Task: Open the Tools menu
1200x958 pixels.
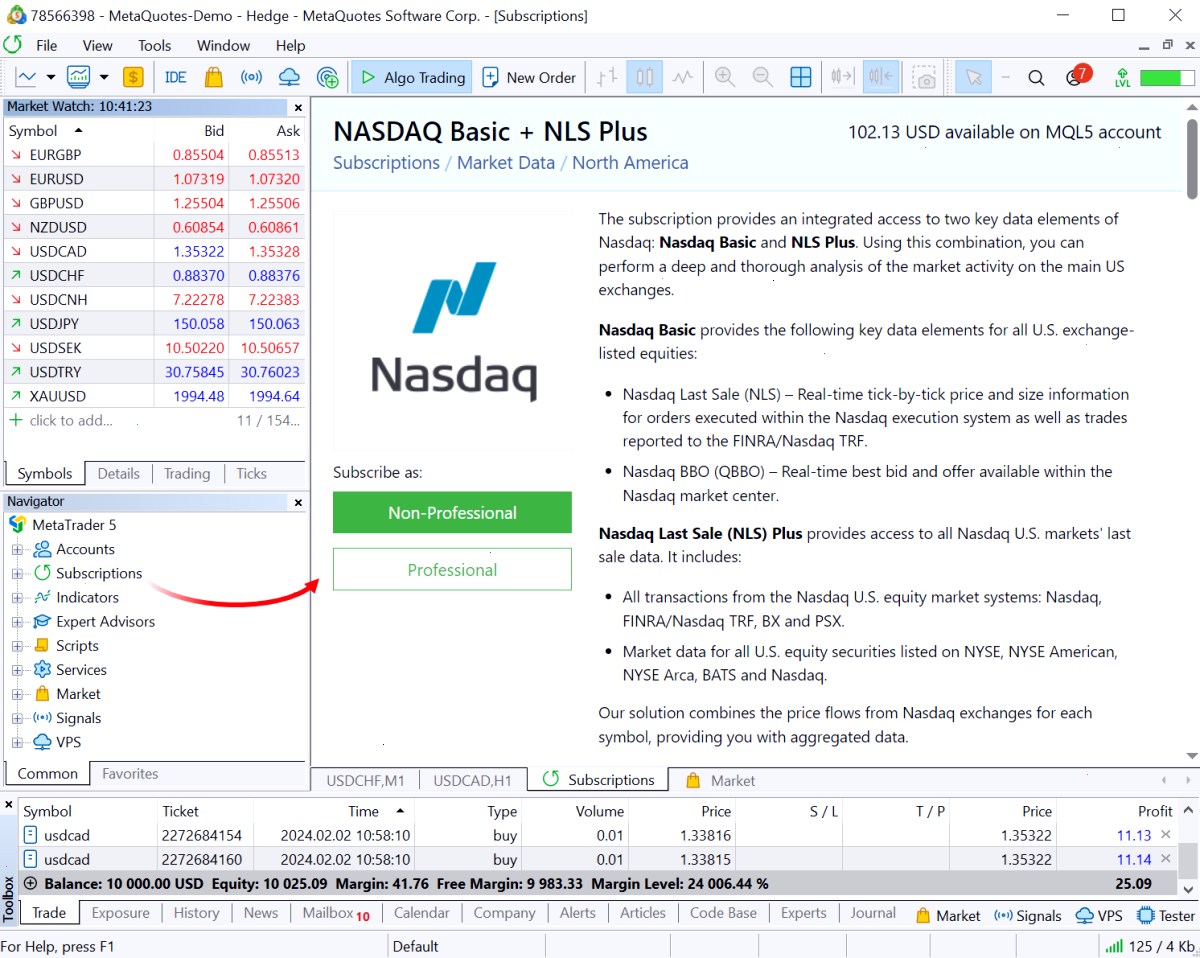Action: 155,45
